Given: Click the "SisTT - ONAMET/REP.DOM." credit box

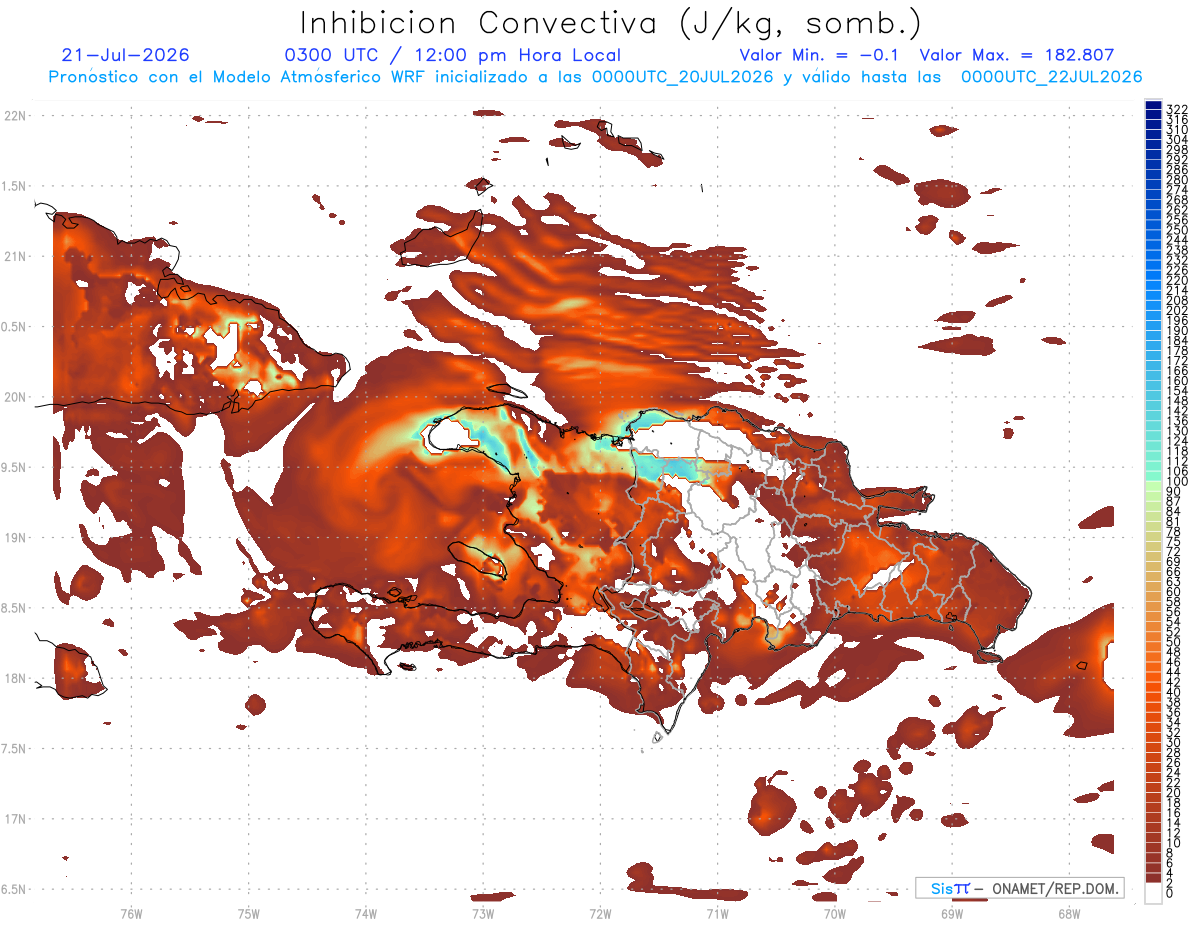Looking at the screenshot, I should point(1019,888).
